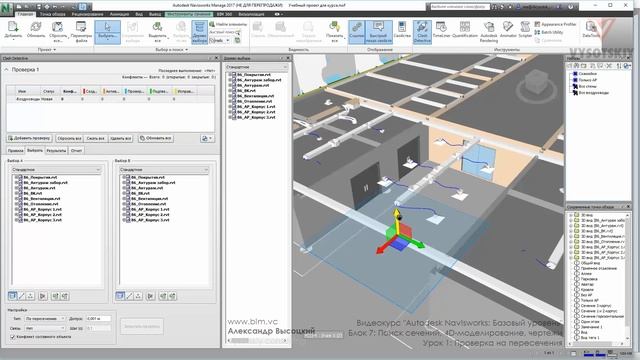Open the Отчет tab in Clash Detective
This screenshot has height=360, width=640.
76,151
